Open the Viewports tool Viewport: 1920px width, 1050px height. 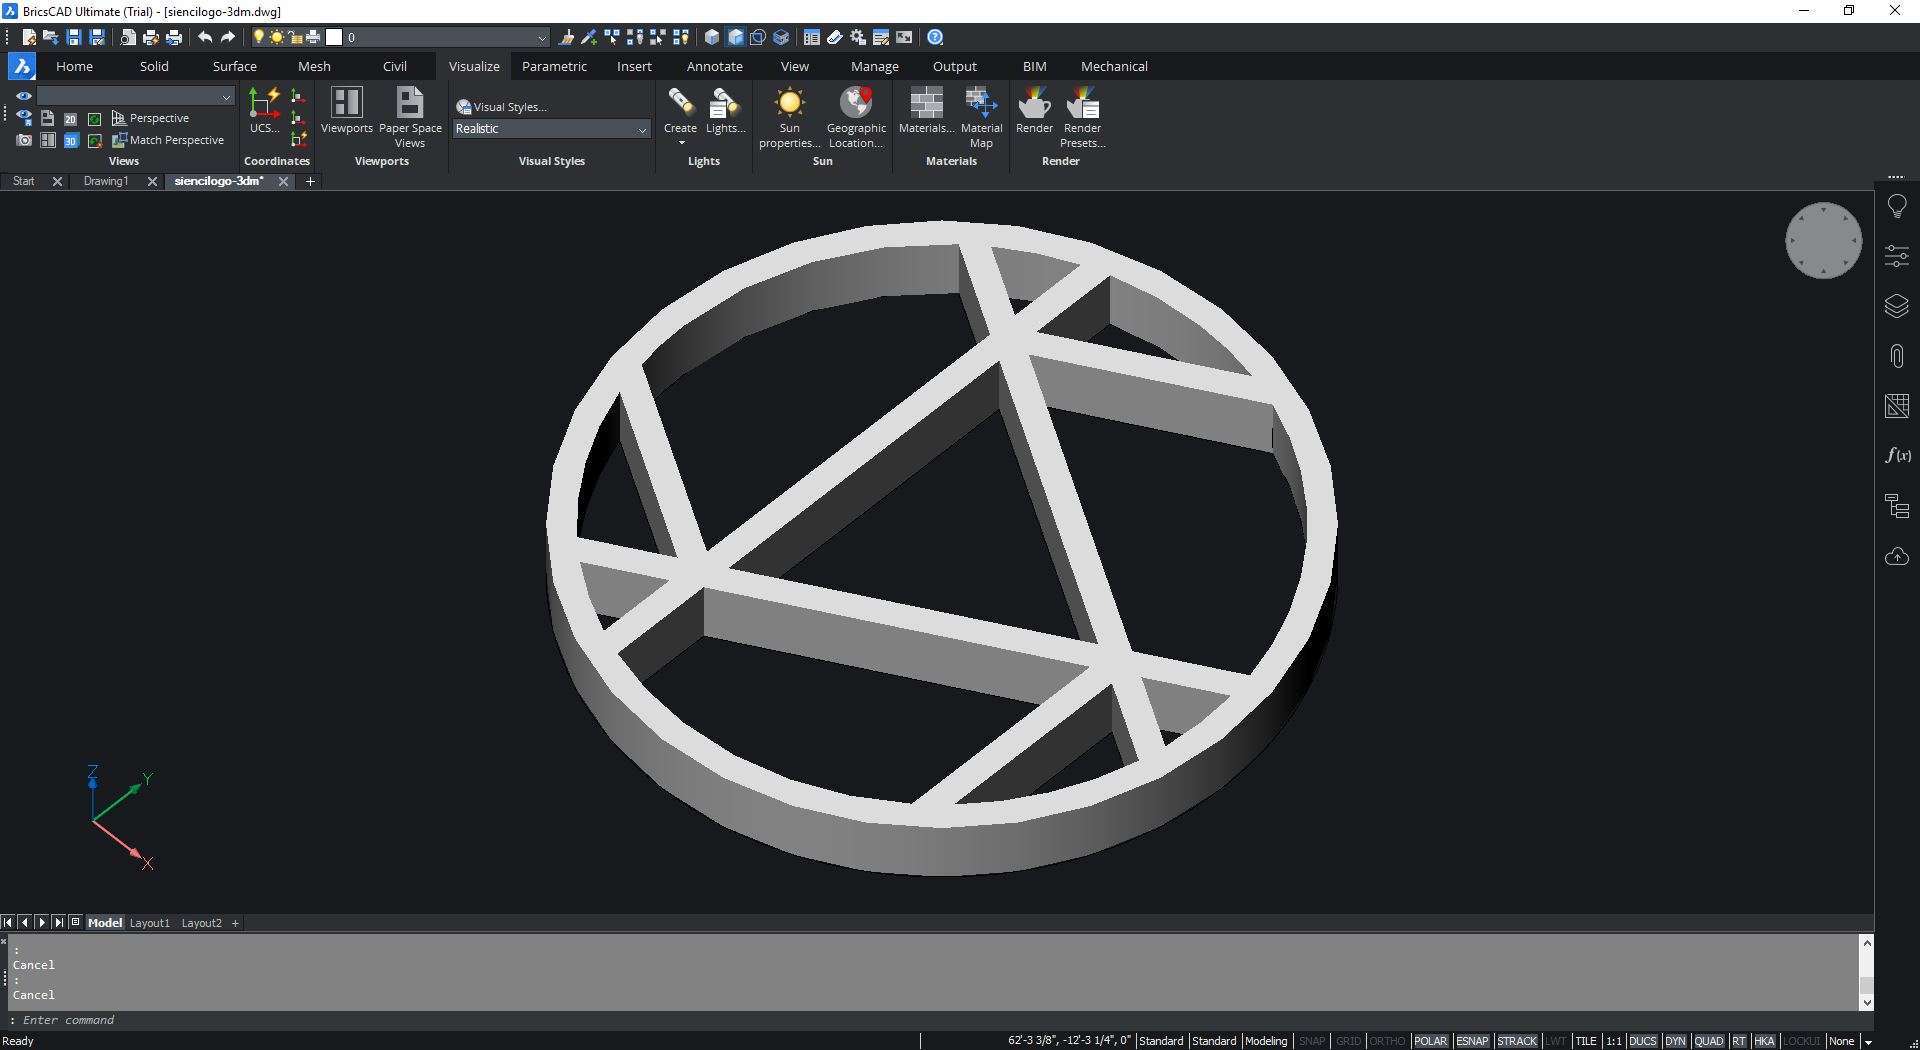point(346,110)
